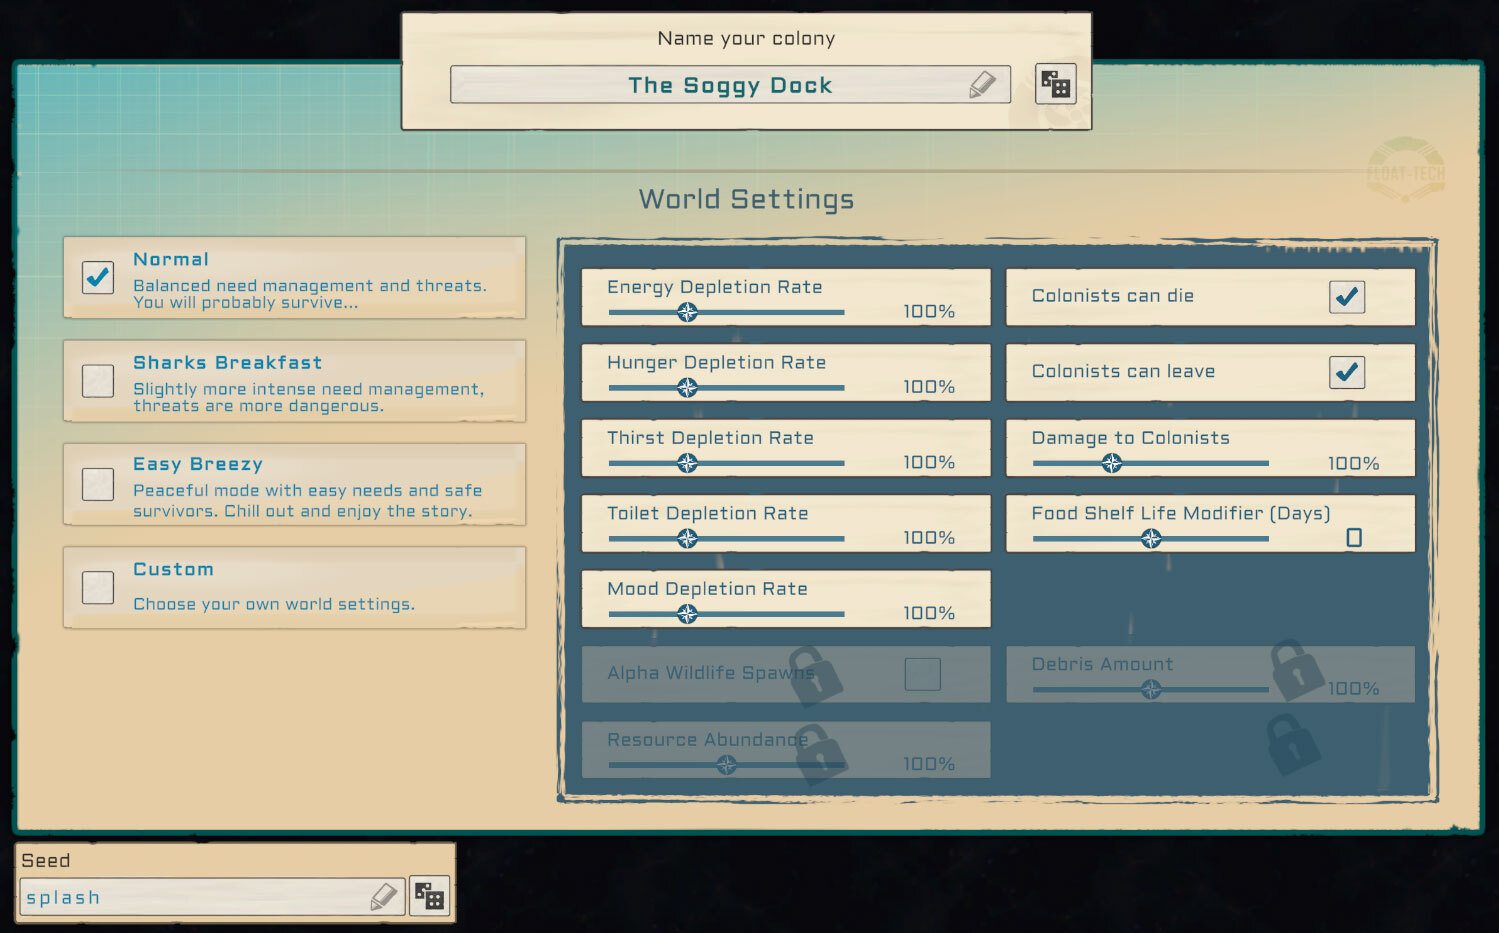The height and width of the screenshot is (933, 1499).
Task: Enable the Sharks Breakfast difficulty
Action: (98, 381)
